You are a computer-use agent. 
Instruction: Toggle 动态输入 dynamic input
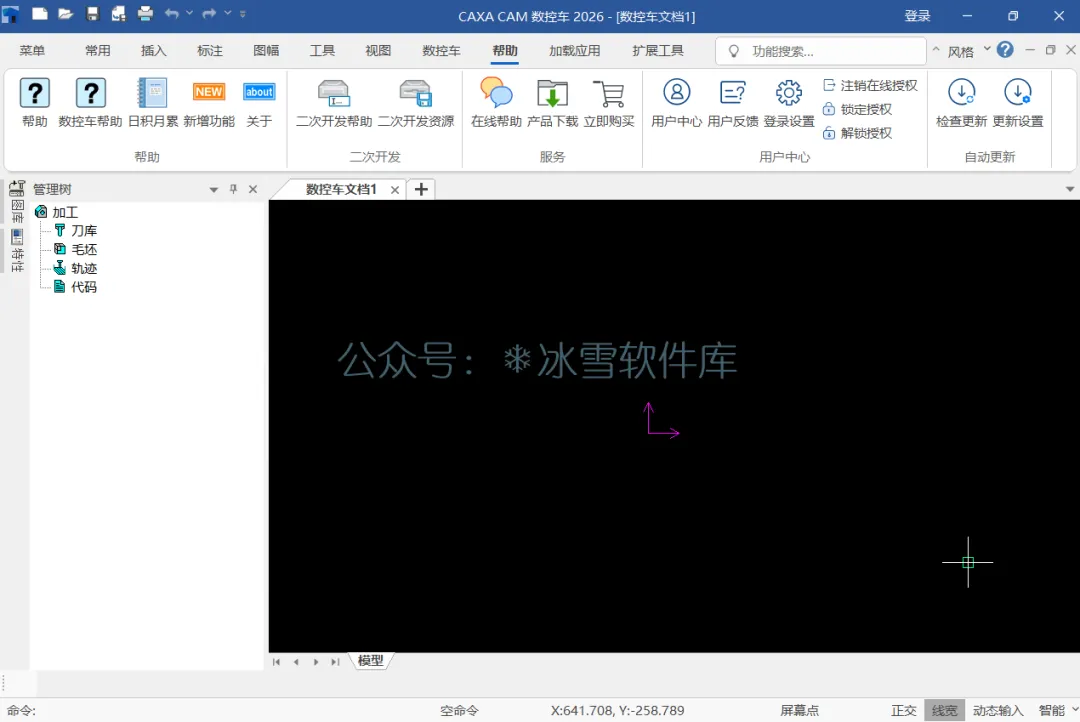[998, 710]
